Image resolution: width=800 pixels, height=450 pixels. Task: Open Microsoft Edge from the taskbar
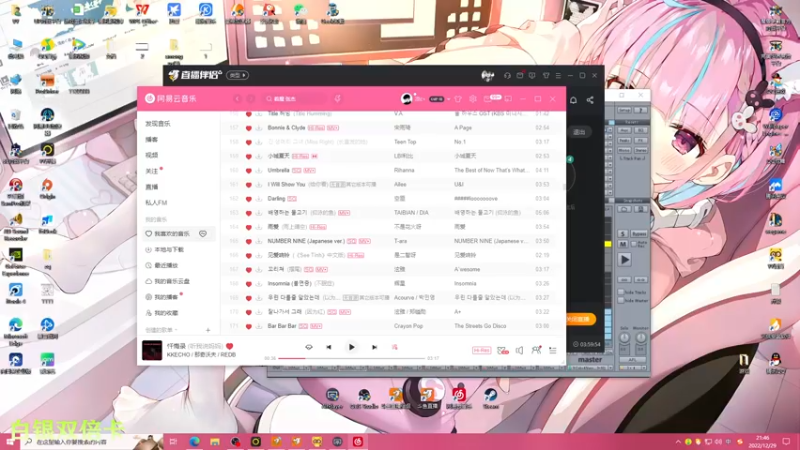(194, 441)
